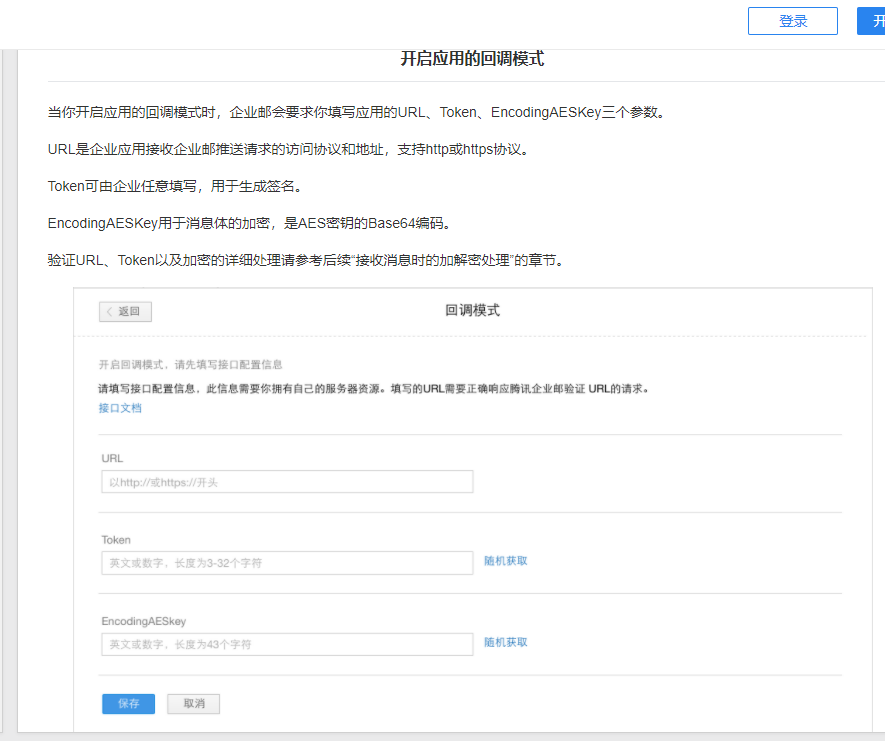The image size is (885, 741).
Task: Click the 开启应用的回调模式 page heading
Action: (x=472, y=59)
